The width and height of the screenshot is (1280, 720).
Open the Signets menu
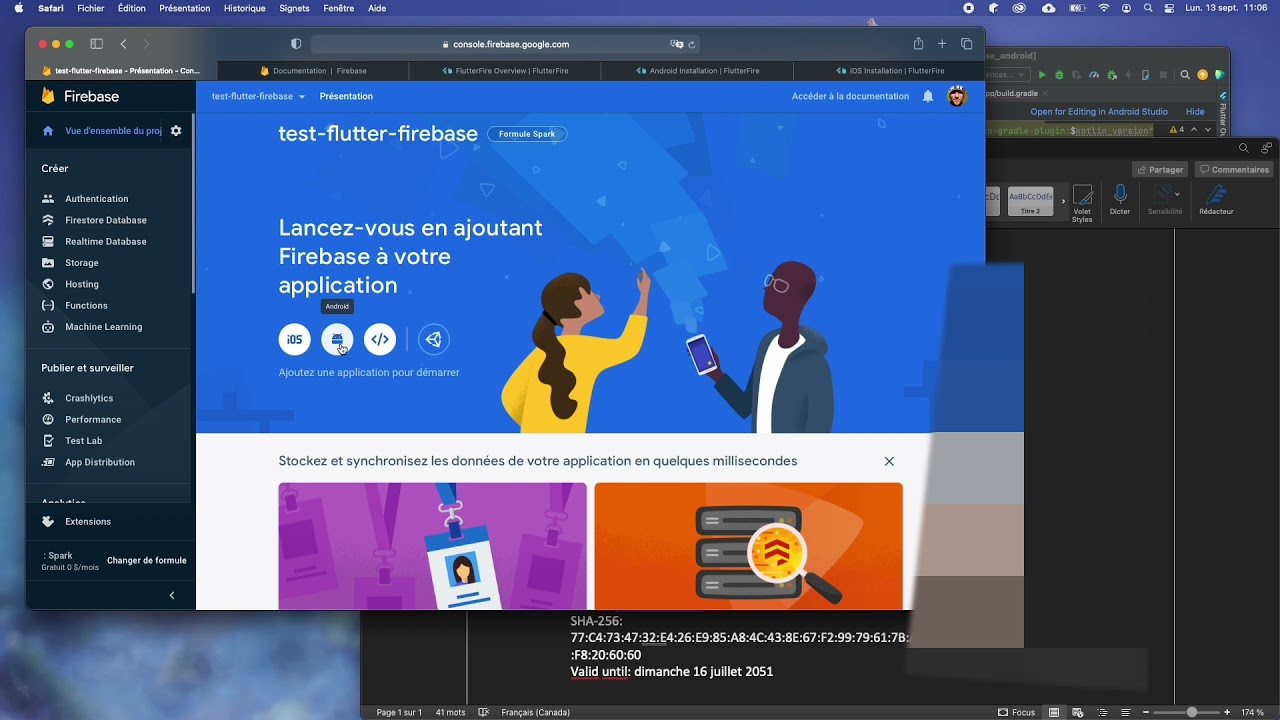295,8
